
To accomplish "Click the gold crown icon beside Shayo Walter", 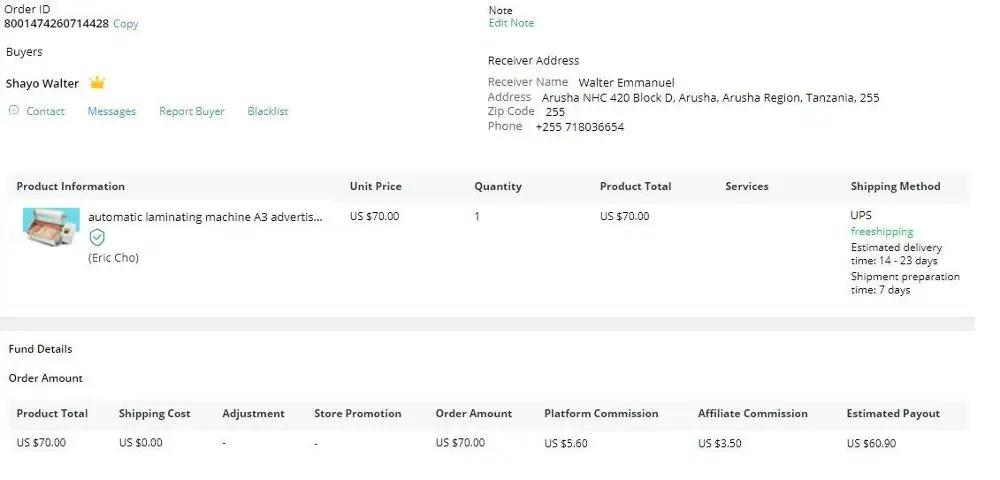I will [x=97, y=83].
